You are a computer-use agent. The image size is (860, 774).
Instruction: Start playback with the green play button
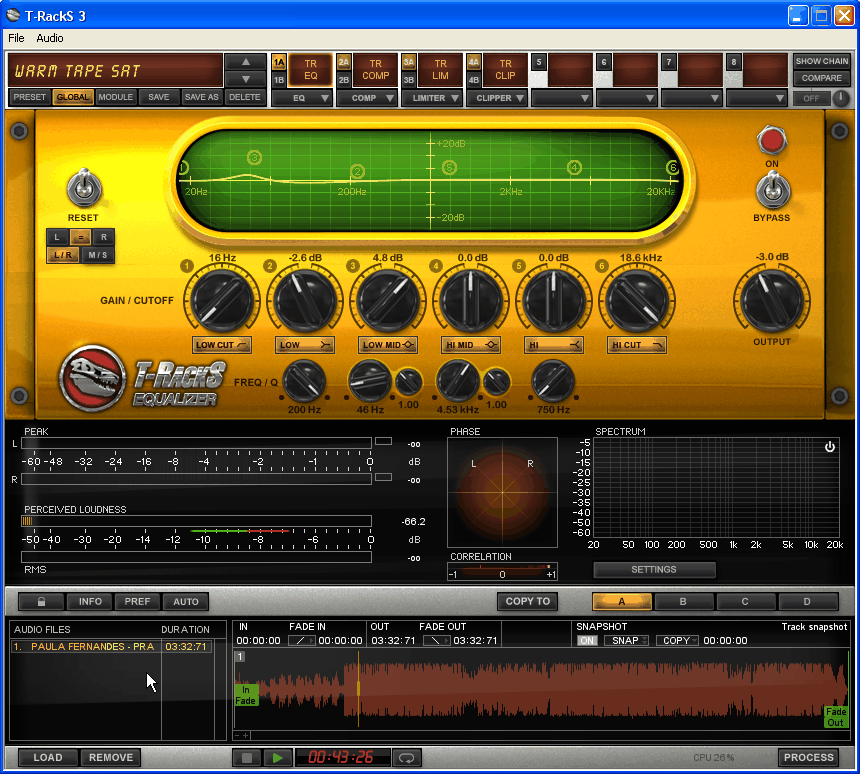click(x=278, y=758)
